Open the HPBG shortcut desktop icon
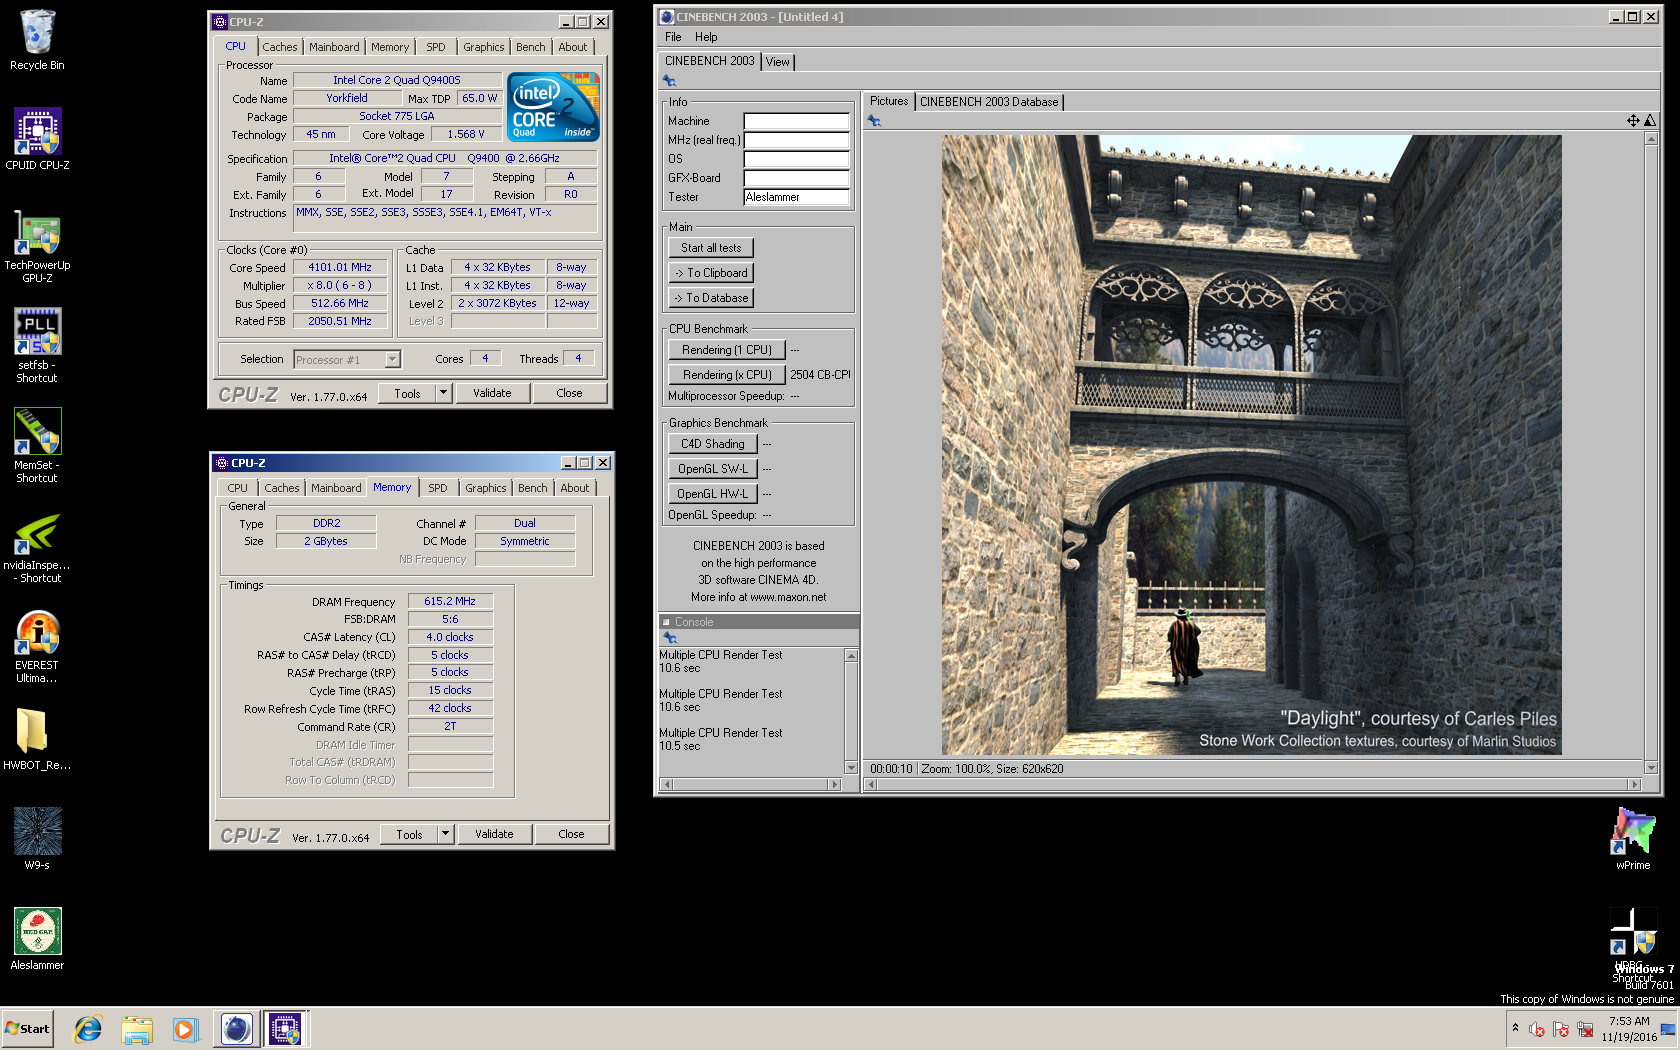1680x1050 pixels. point(1633,940)
